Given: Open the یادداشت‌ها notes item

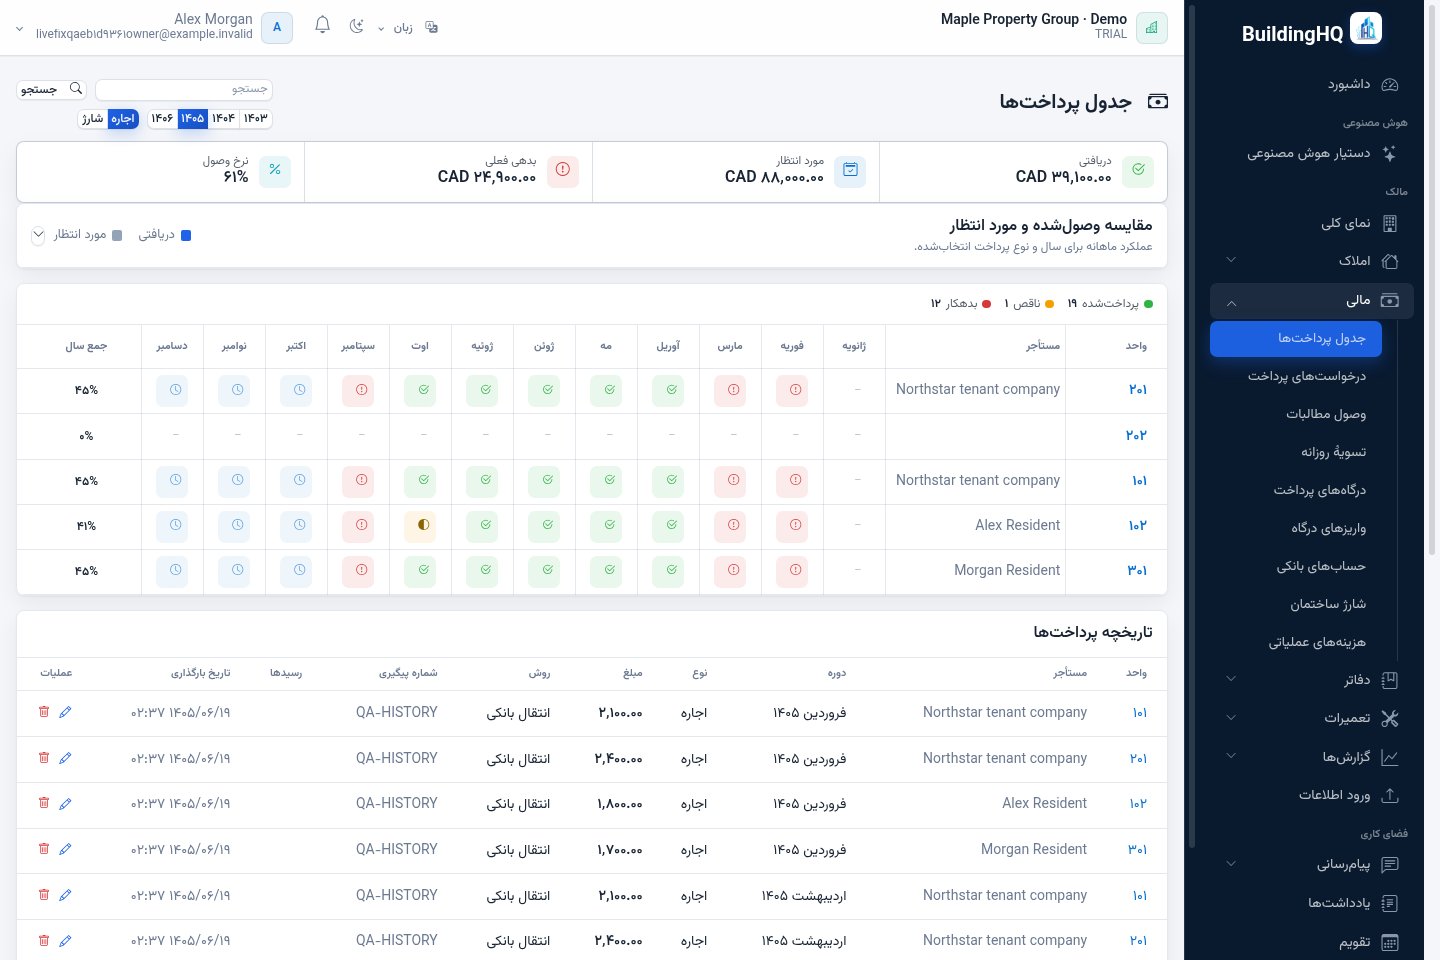Looking at the screenshot, I should (1312, 903).
